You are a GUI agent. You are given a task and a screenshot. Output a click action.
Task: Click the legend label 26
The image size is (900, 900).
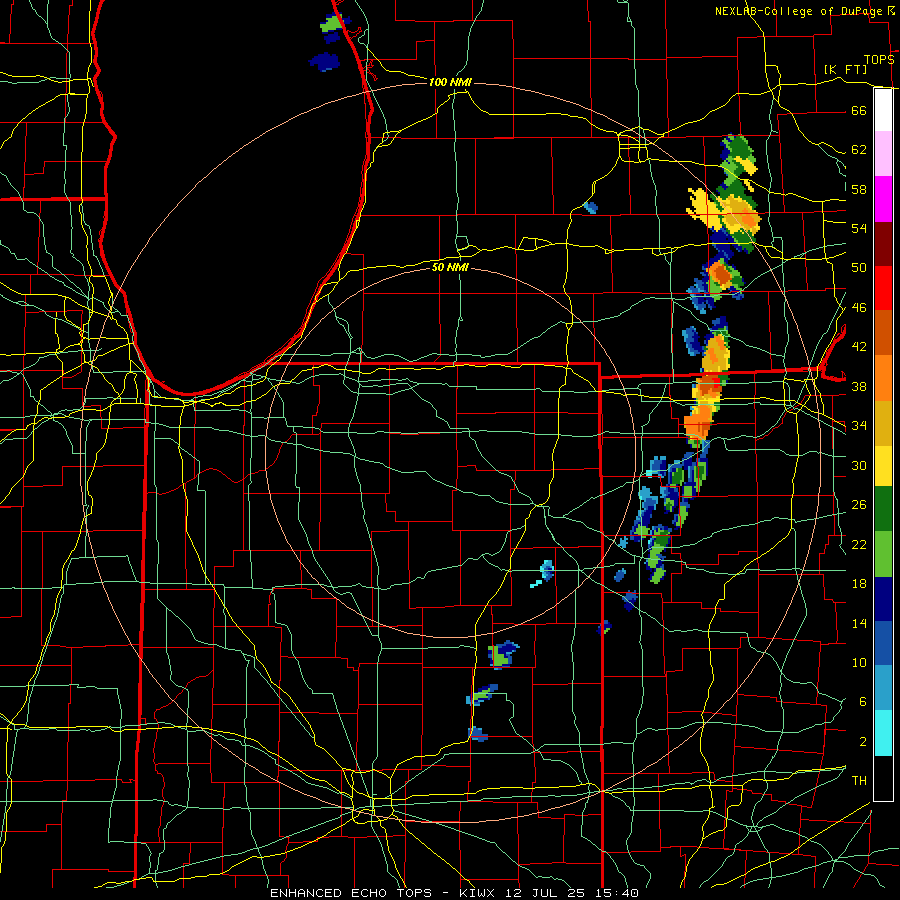tap(859, 505)
